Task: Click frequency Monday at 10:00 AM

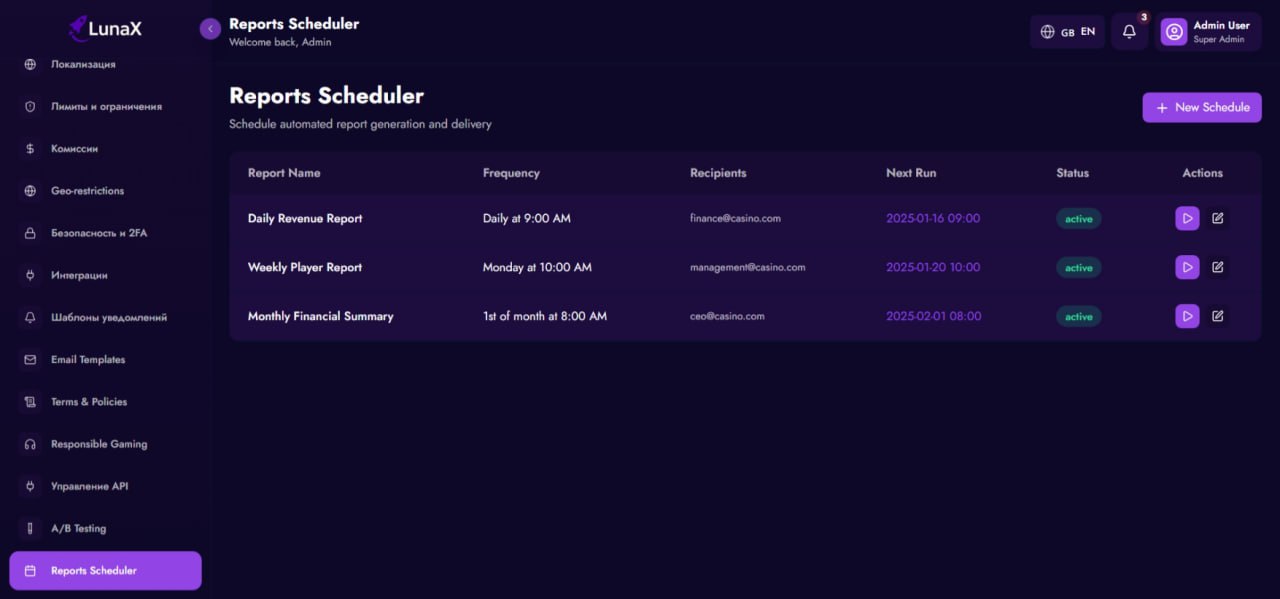Action: [x=537, y=267]
